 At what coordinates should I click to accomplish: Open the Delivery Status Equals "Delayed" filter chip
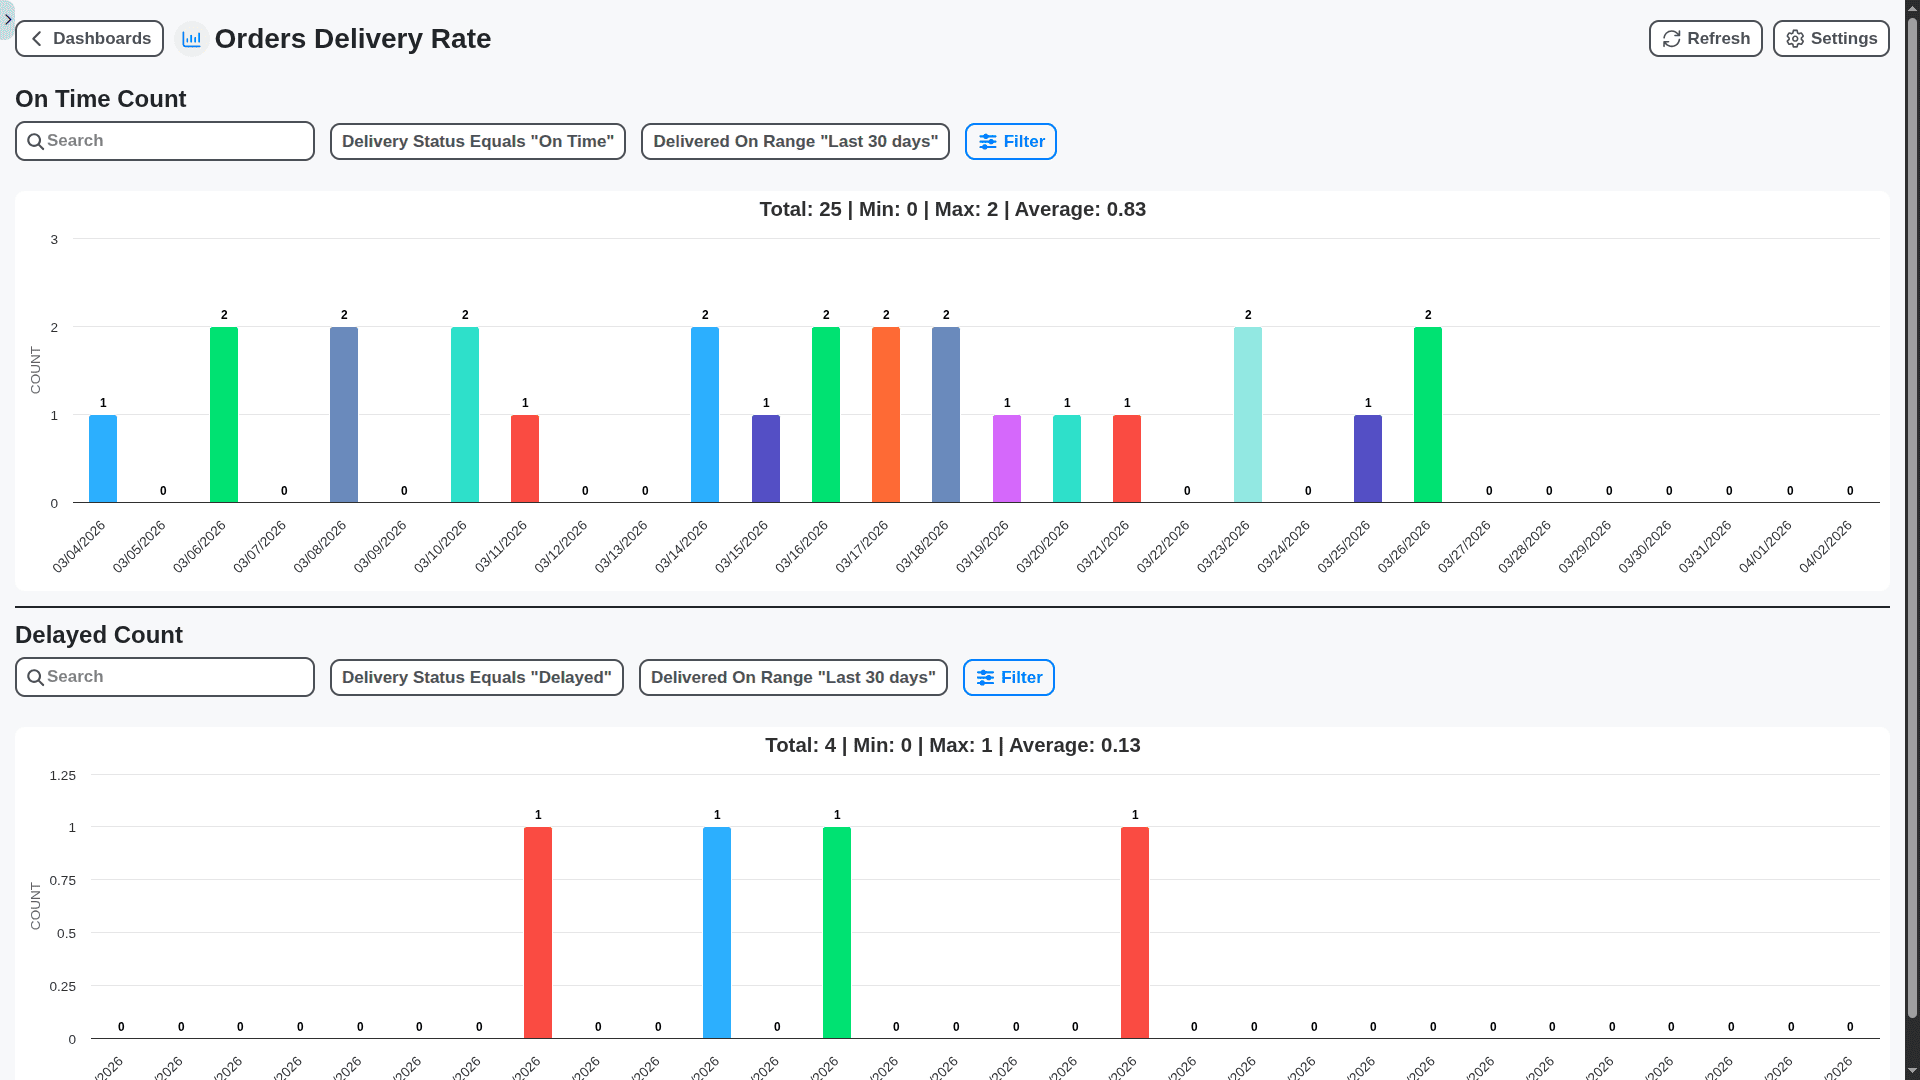point(476,677)
